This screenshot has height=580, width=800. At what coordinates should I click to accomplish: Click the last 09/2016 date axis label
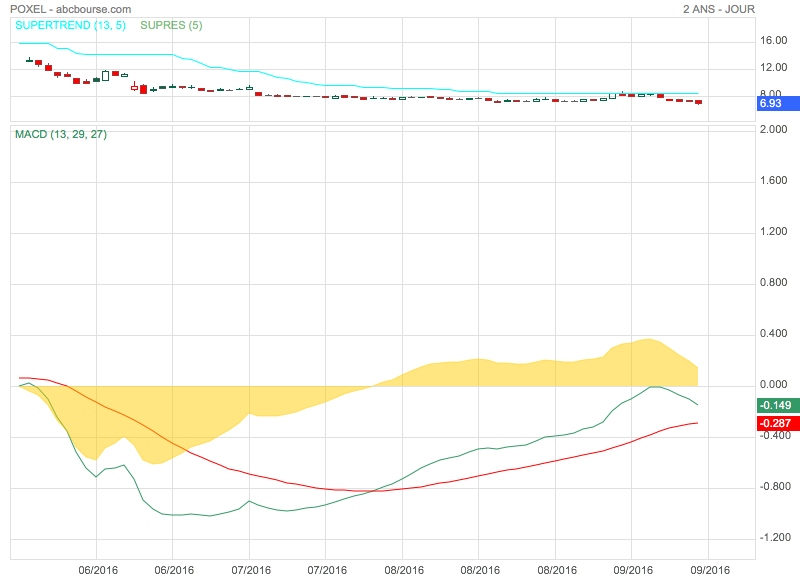pos(710,570)
